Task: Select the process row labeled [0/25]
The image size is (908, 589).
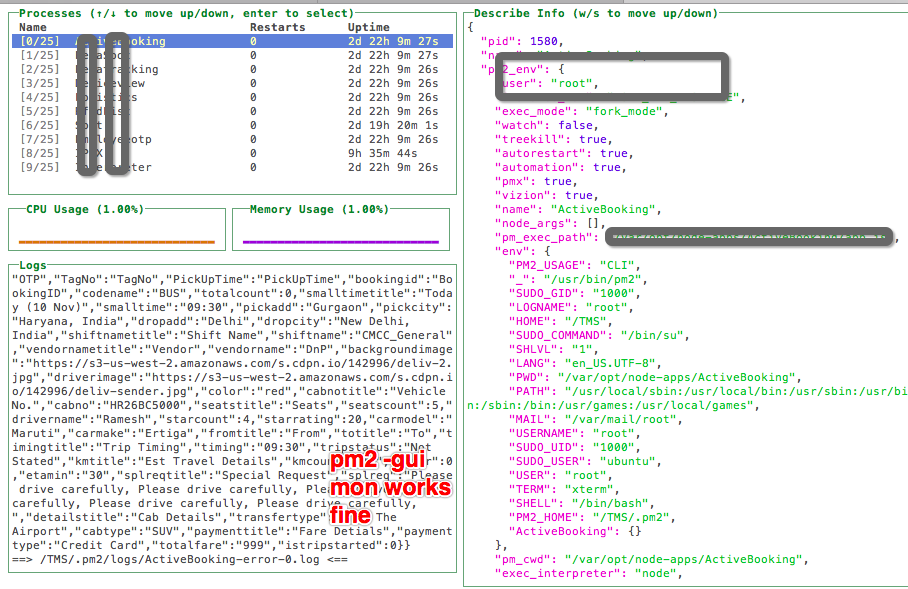Action: click(232, 41)
